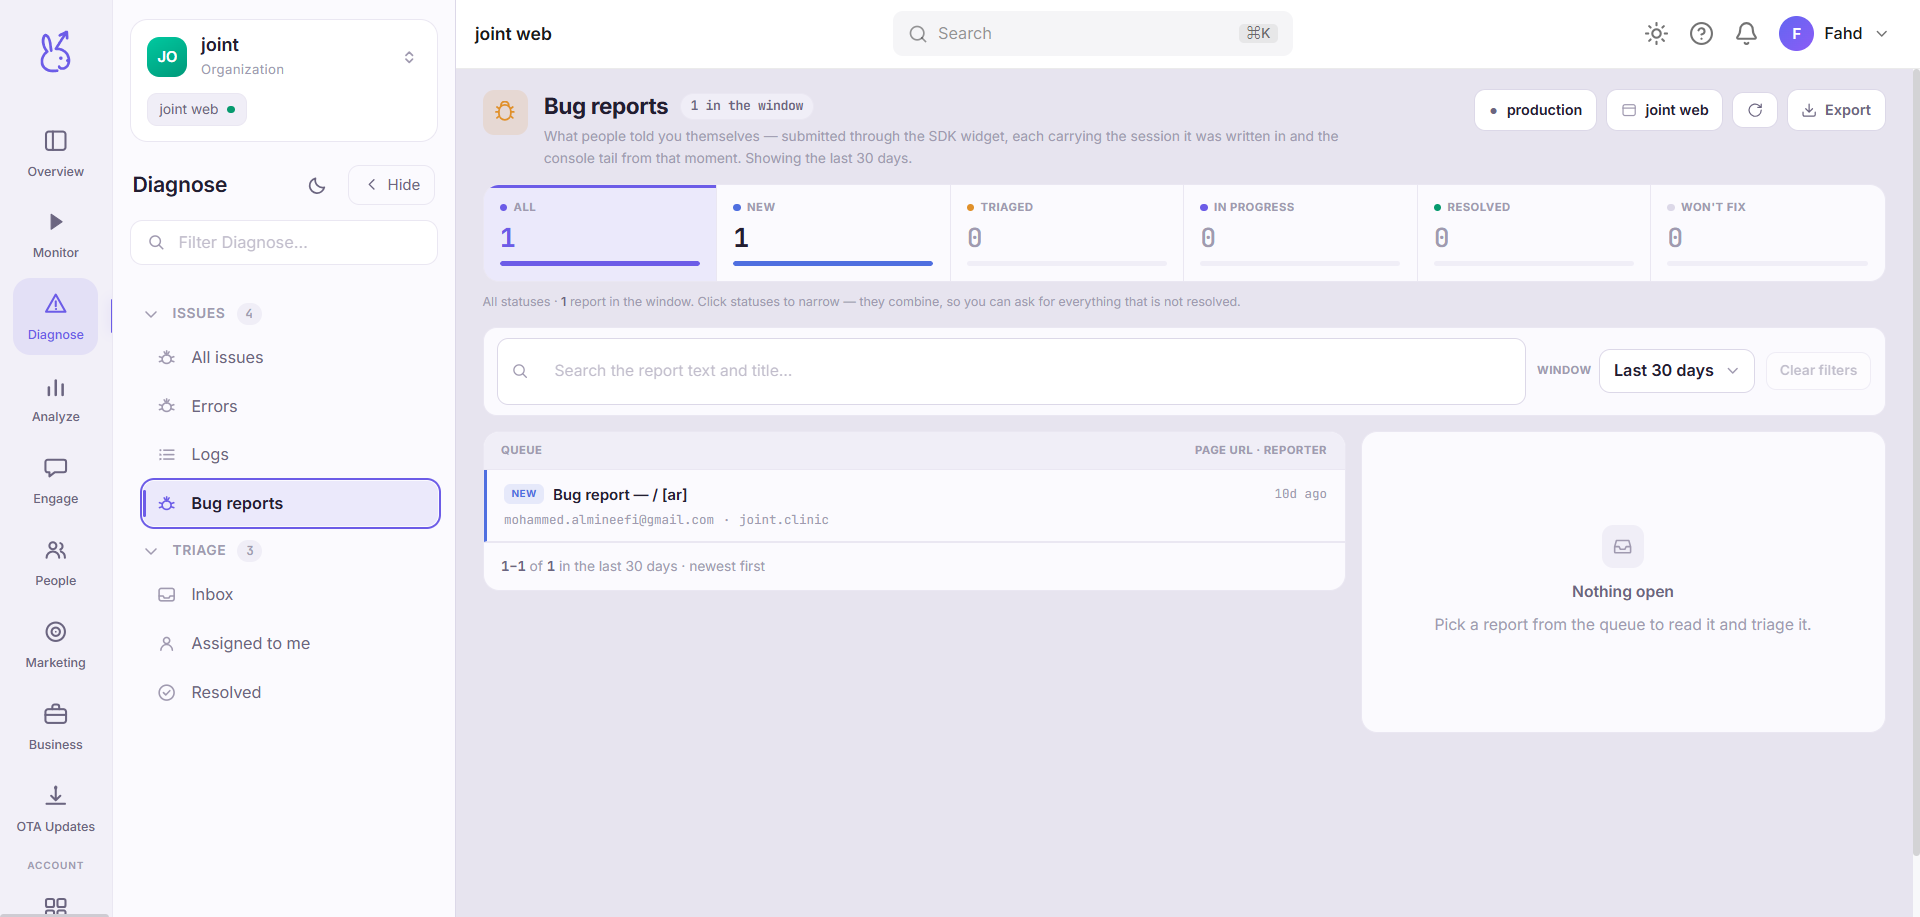
Task: Select the RESOLVED status filter
Action: (x=1534, y=233)
